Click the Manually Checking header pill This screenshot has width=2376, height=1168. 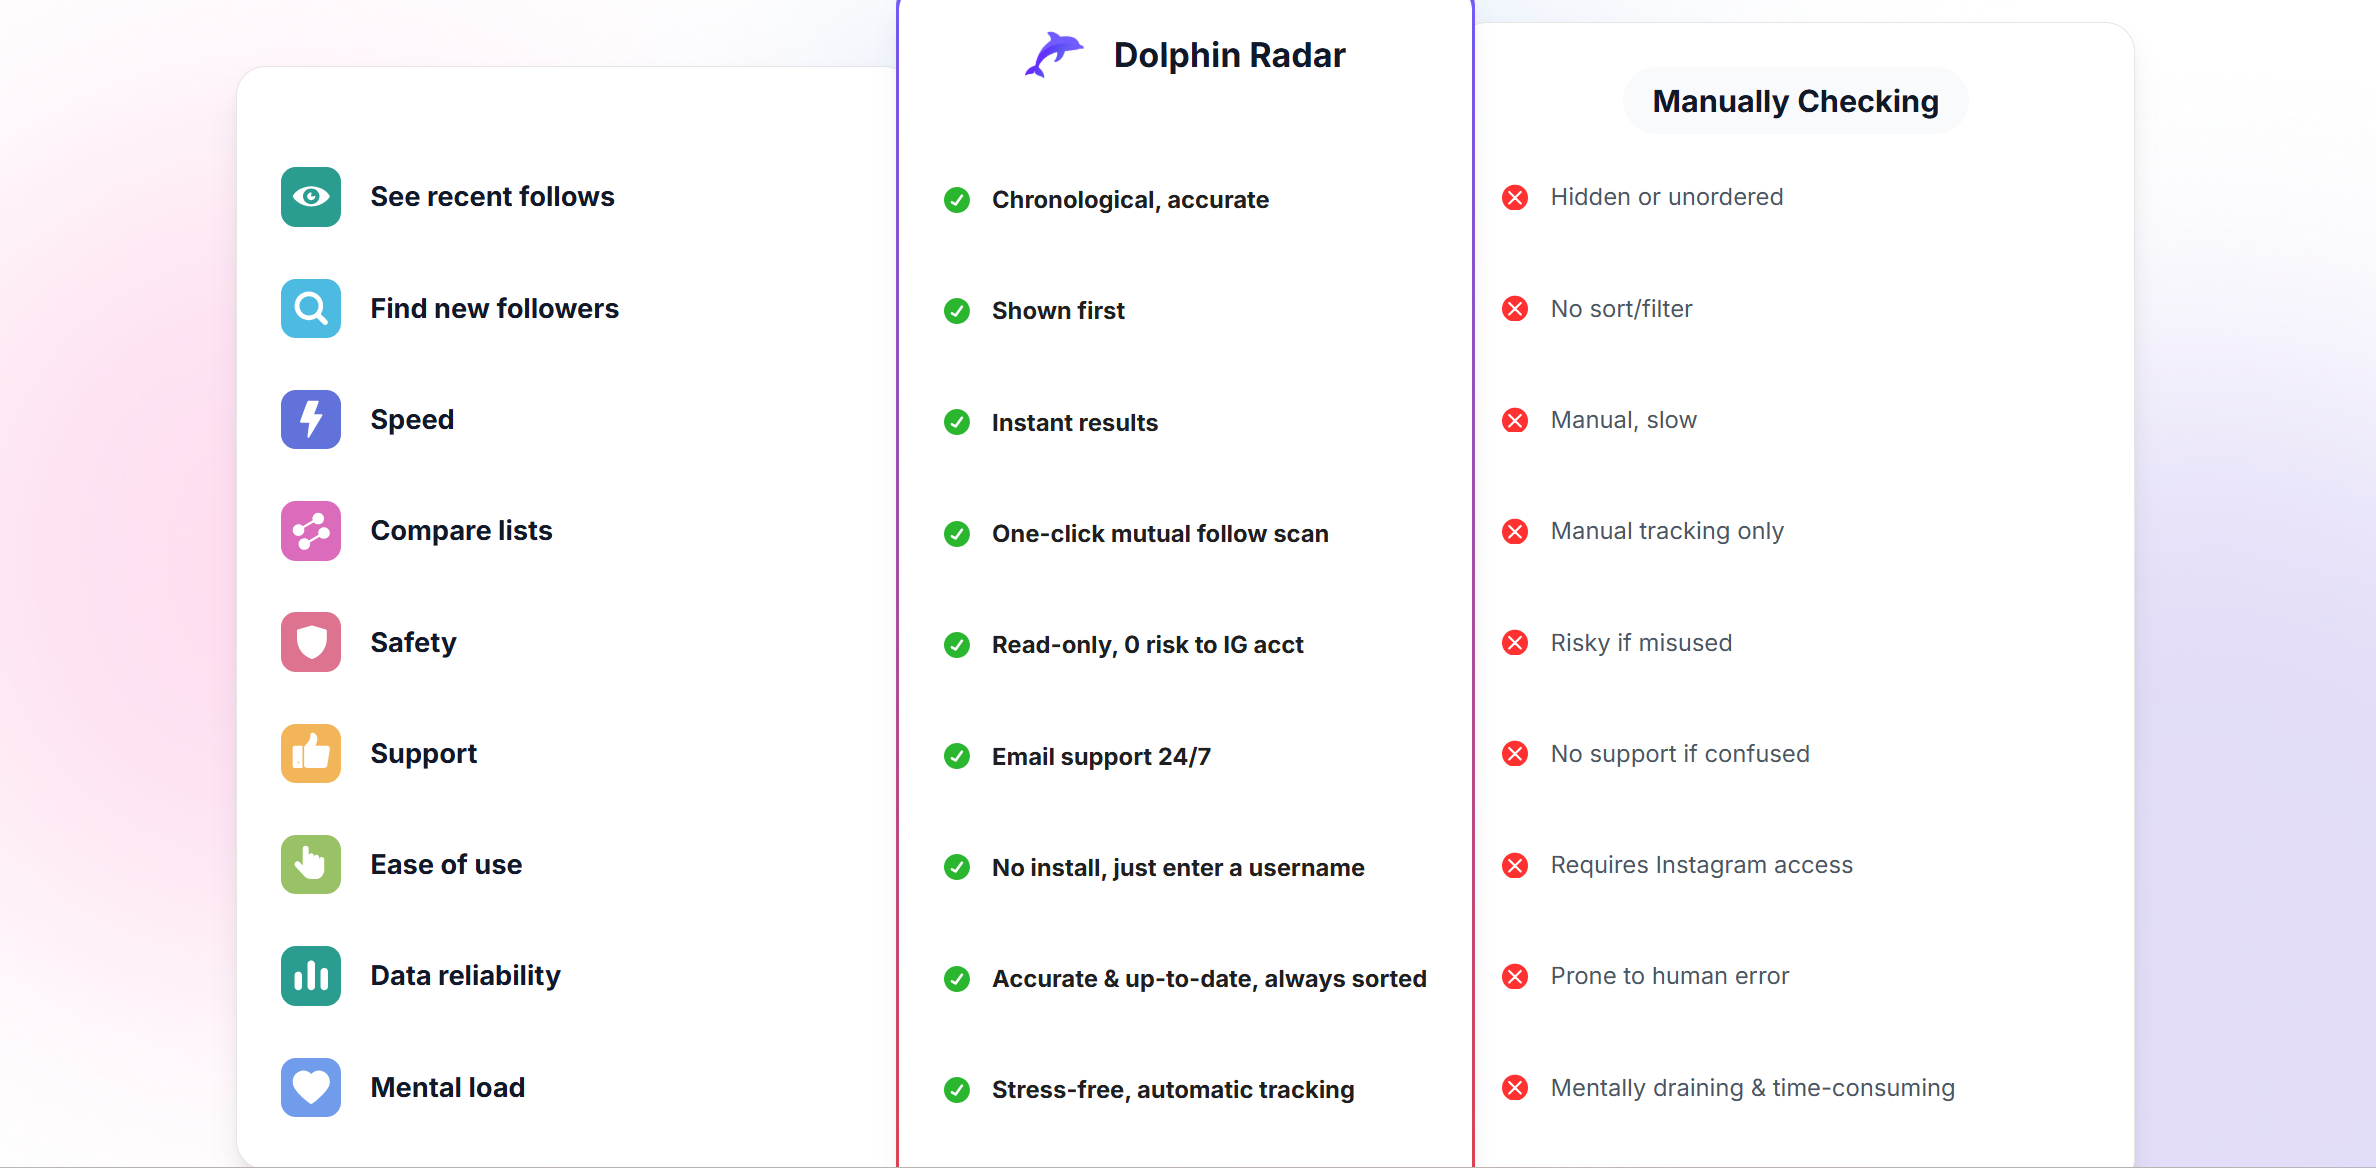click(x=1795, y=101)
